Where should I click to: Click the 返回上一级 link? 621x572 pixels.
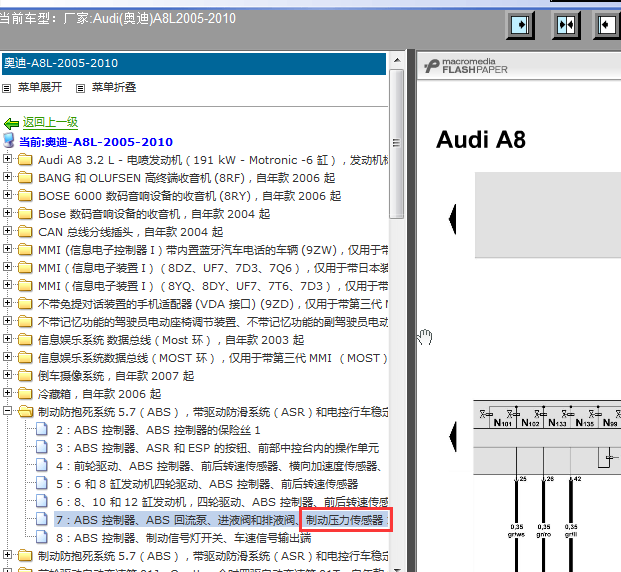tap(50, 122)
